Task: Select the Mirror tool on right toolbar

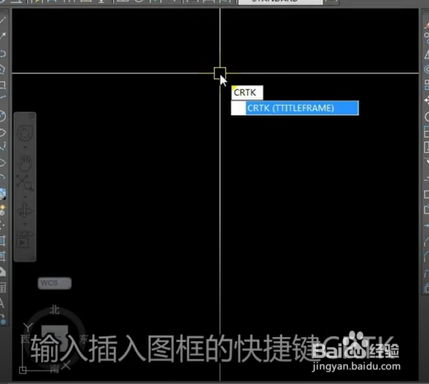Action: coord(426,54)
